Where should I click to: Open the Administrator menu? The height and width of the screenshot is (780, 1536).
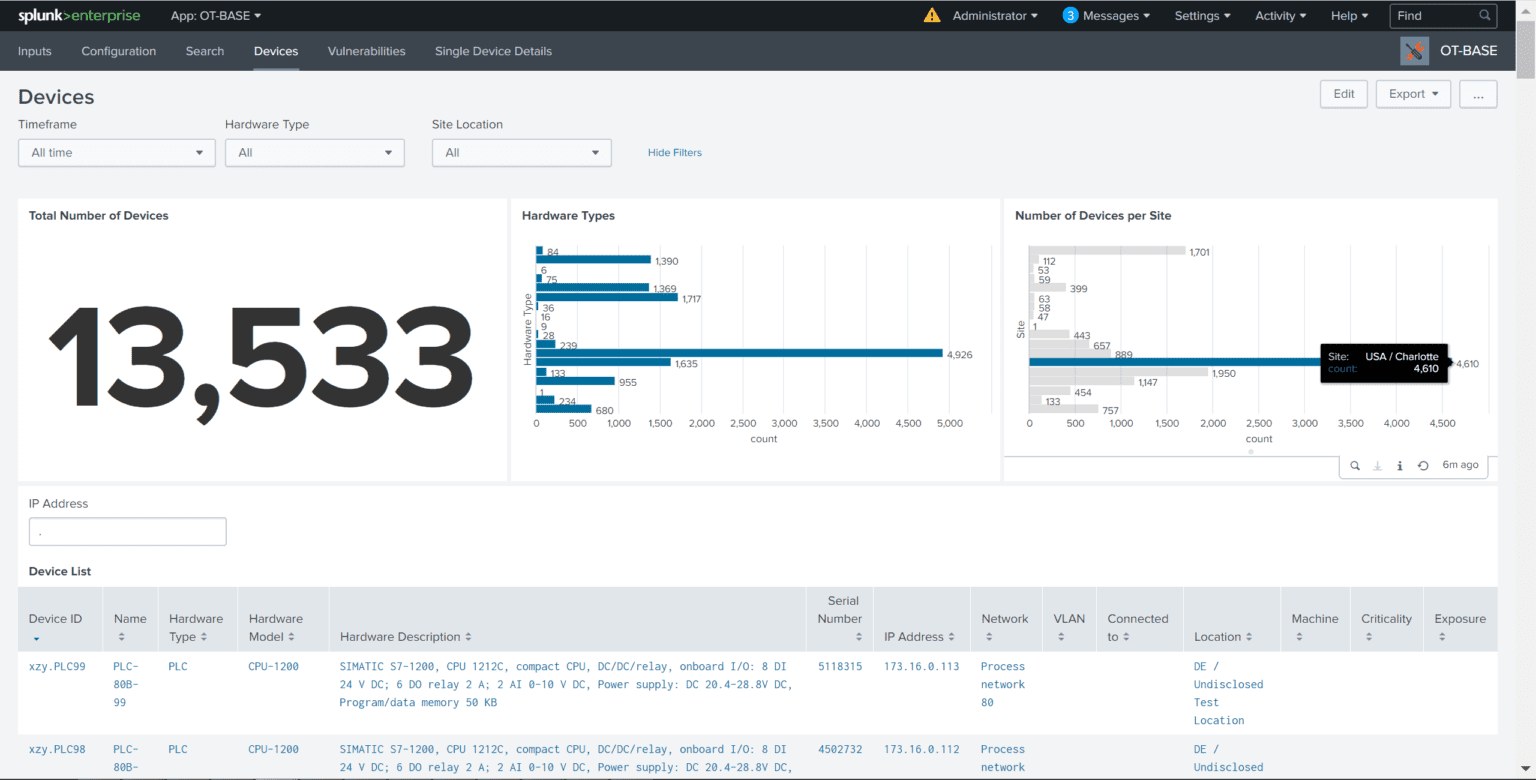[x=995, y=16]
